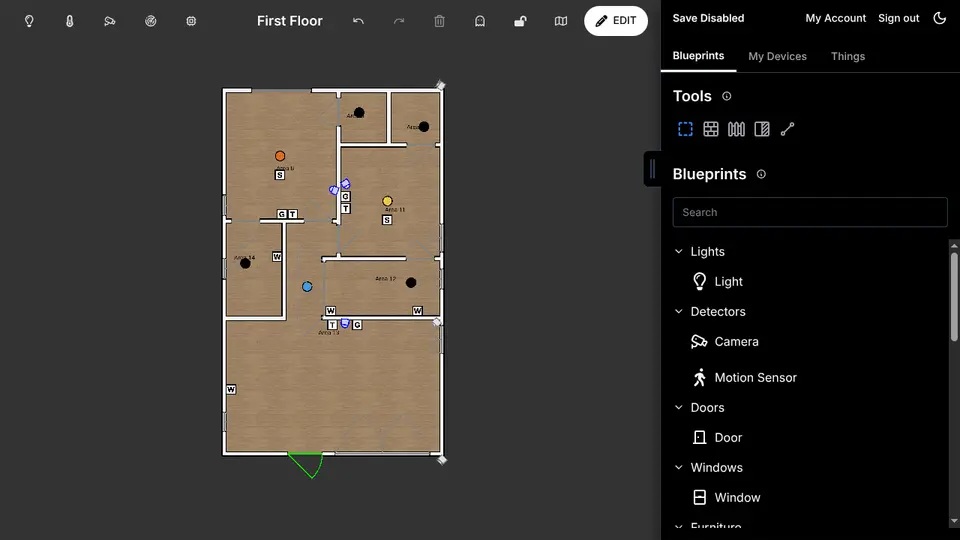Click the chip device icon in top toolbar
The height and width of the screenshot is (540, 960).
tap(191, 21)
